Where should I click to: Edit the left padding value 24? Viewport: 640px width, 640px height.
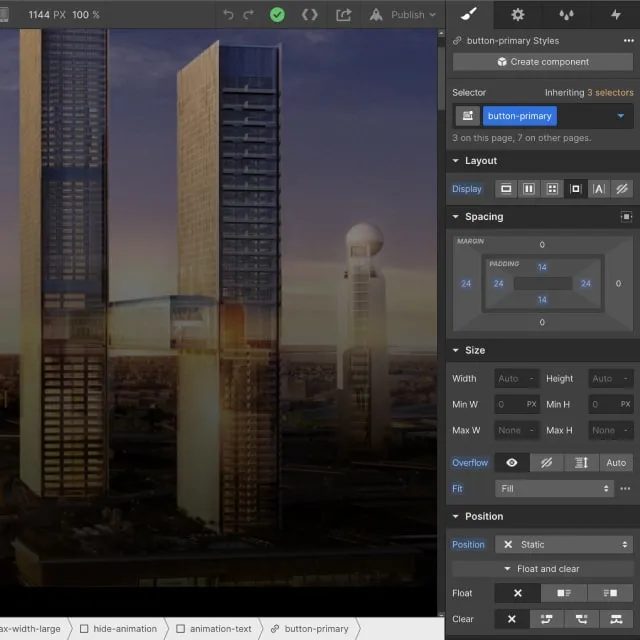tap(498, 284)
